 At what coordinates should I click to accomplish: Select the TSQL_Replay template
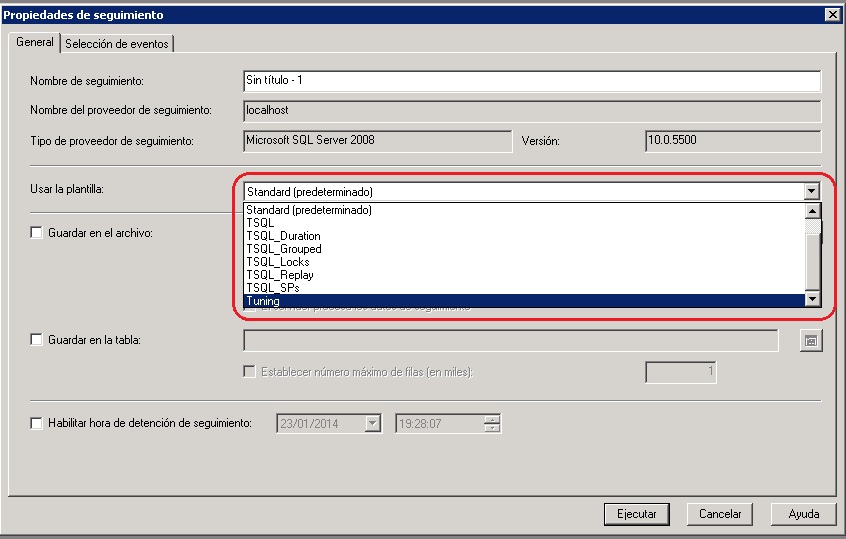524,275
